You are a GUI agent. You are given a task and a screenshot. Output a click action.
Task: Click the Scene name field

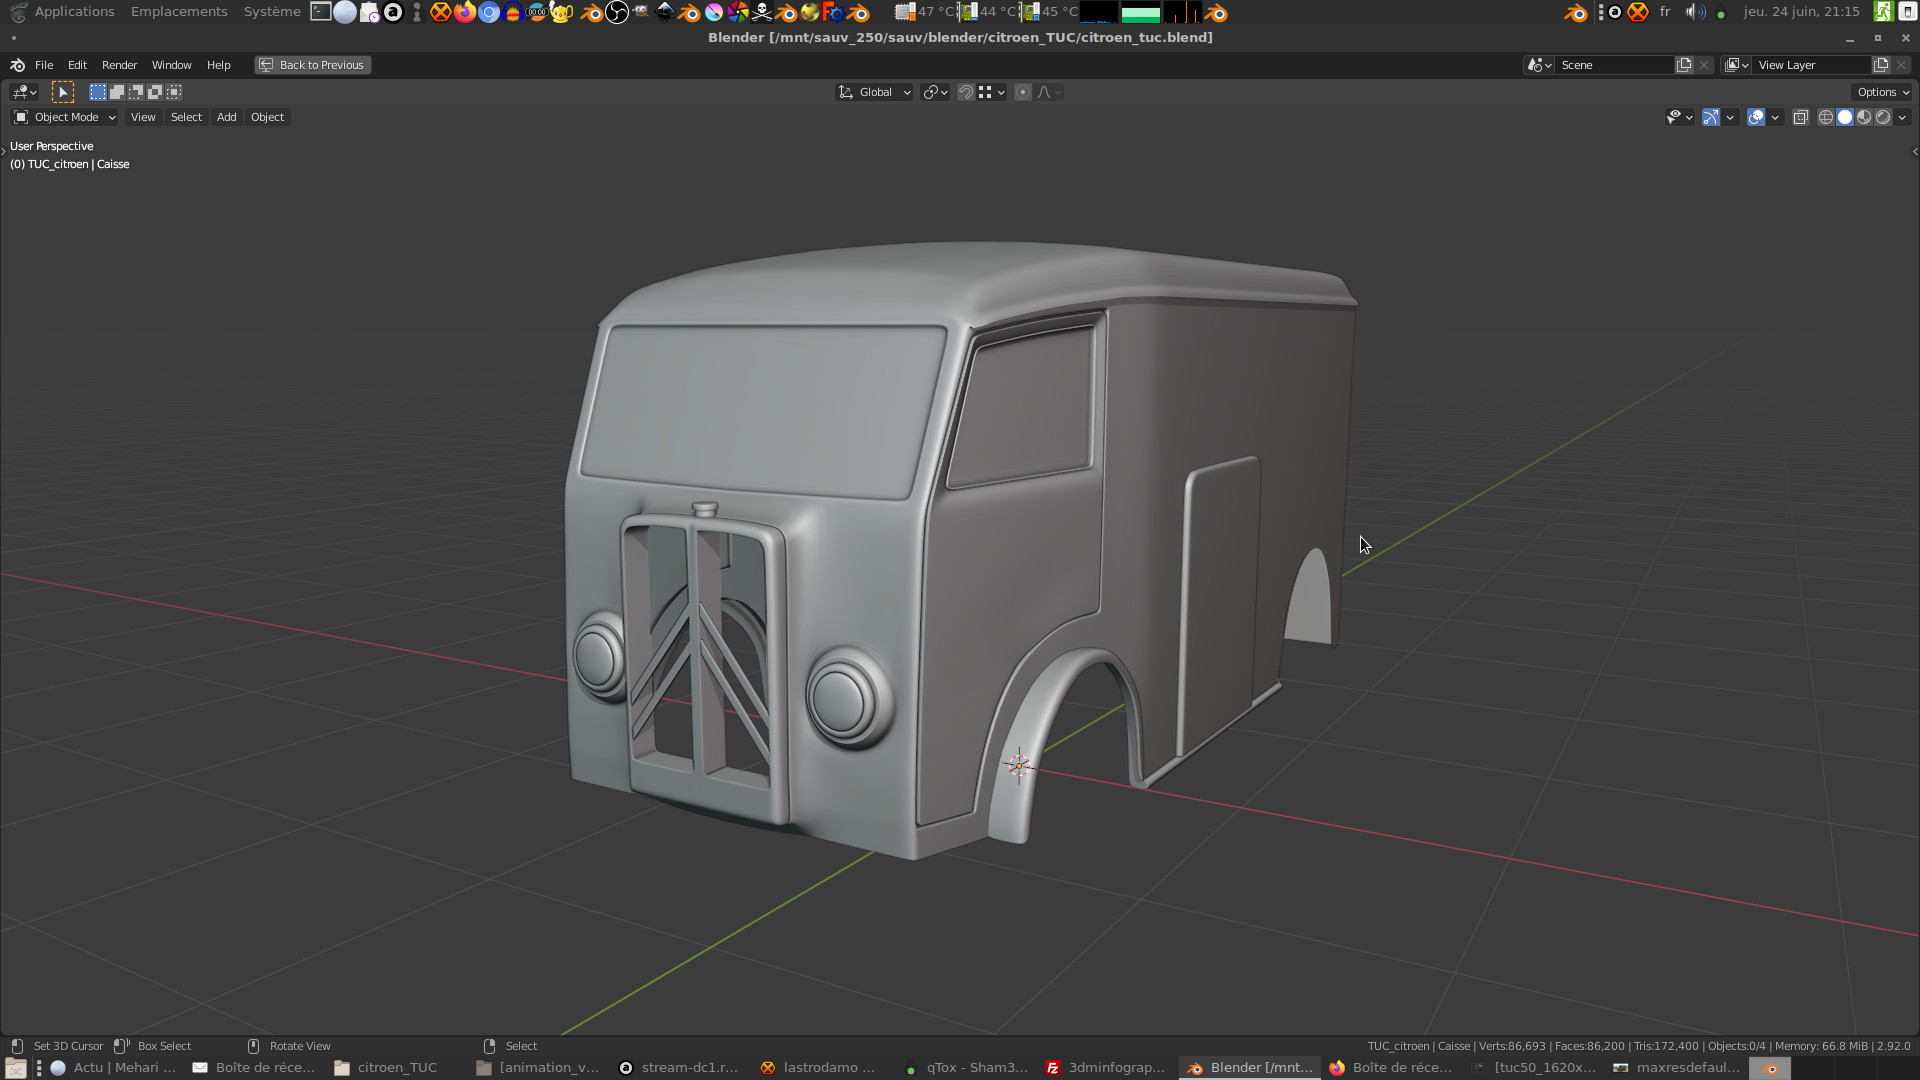tap(1615, 65)
